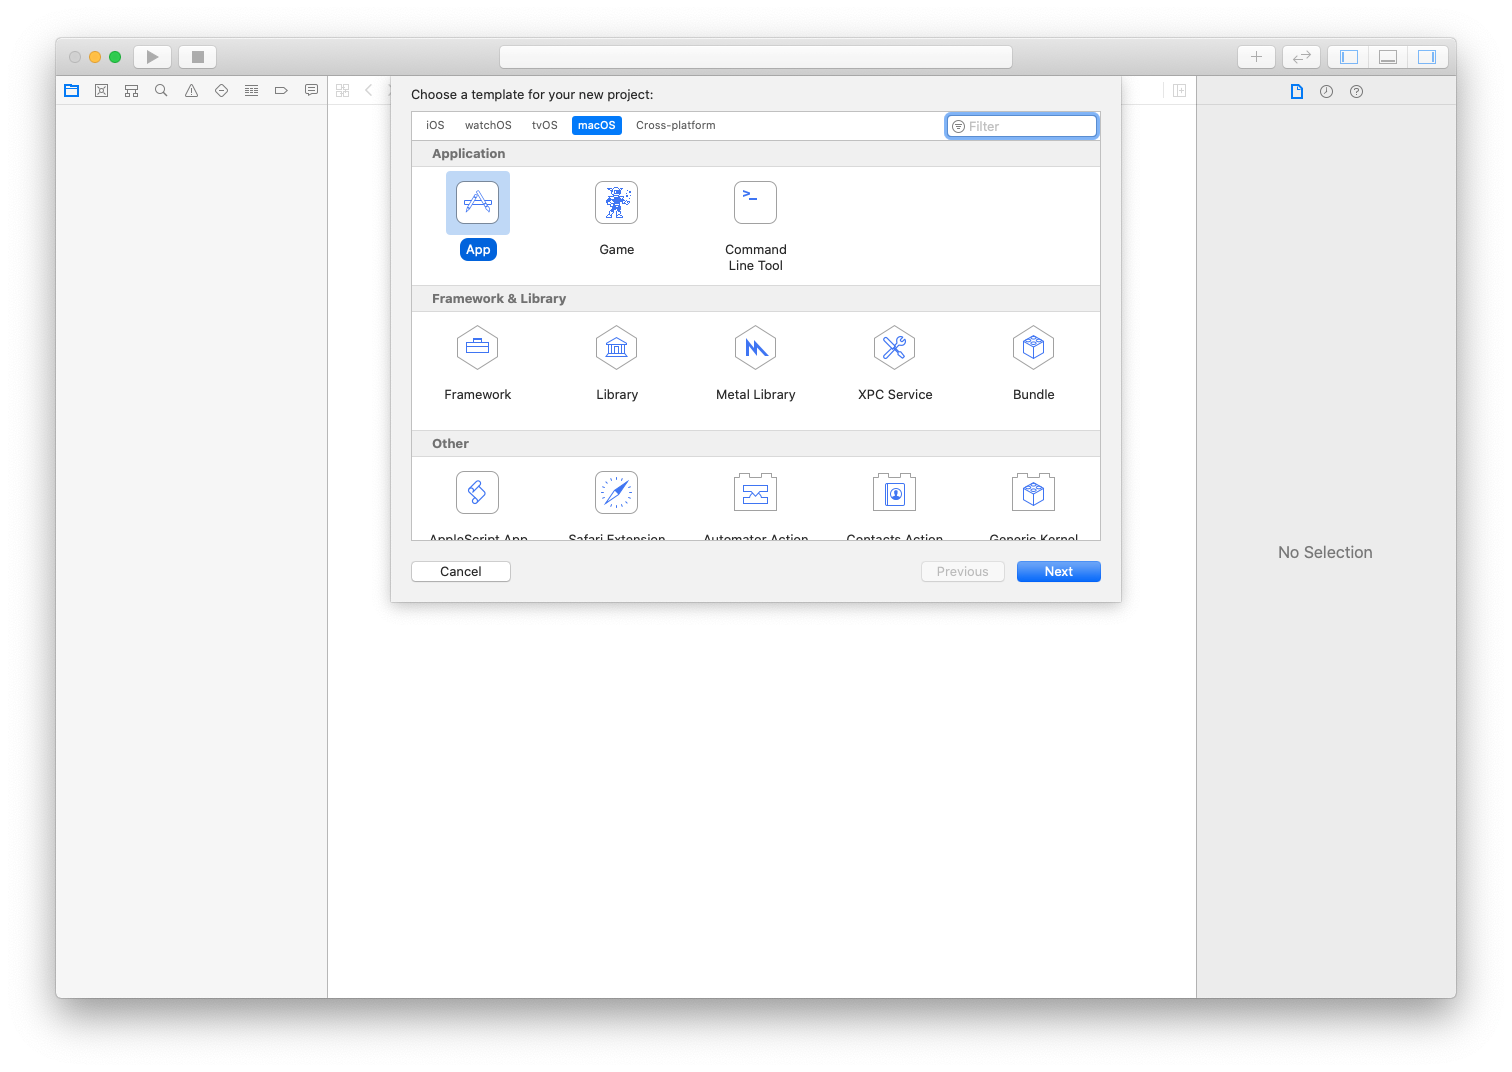Viewport: 1512px width, 1072px height.
Task: Pick the Contacts Action template icon
Action: point(895,493)
